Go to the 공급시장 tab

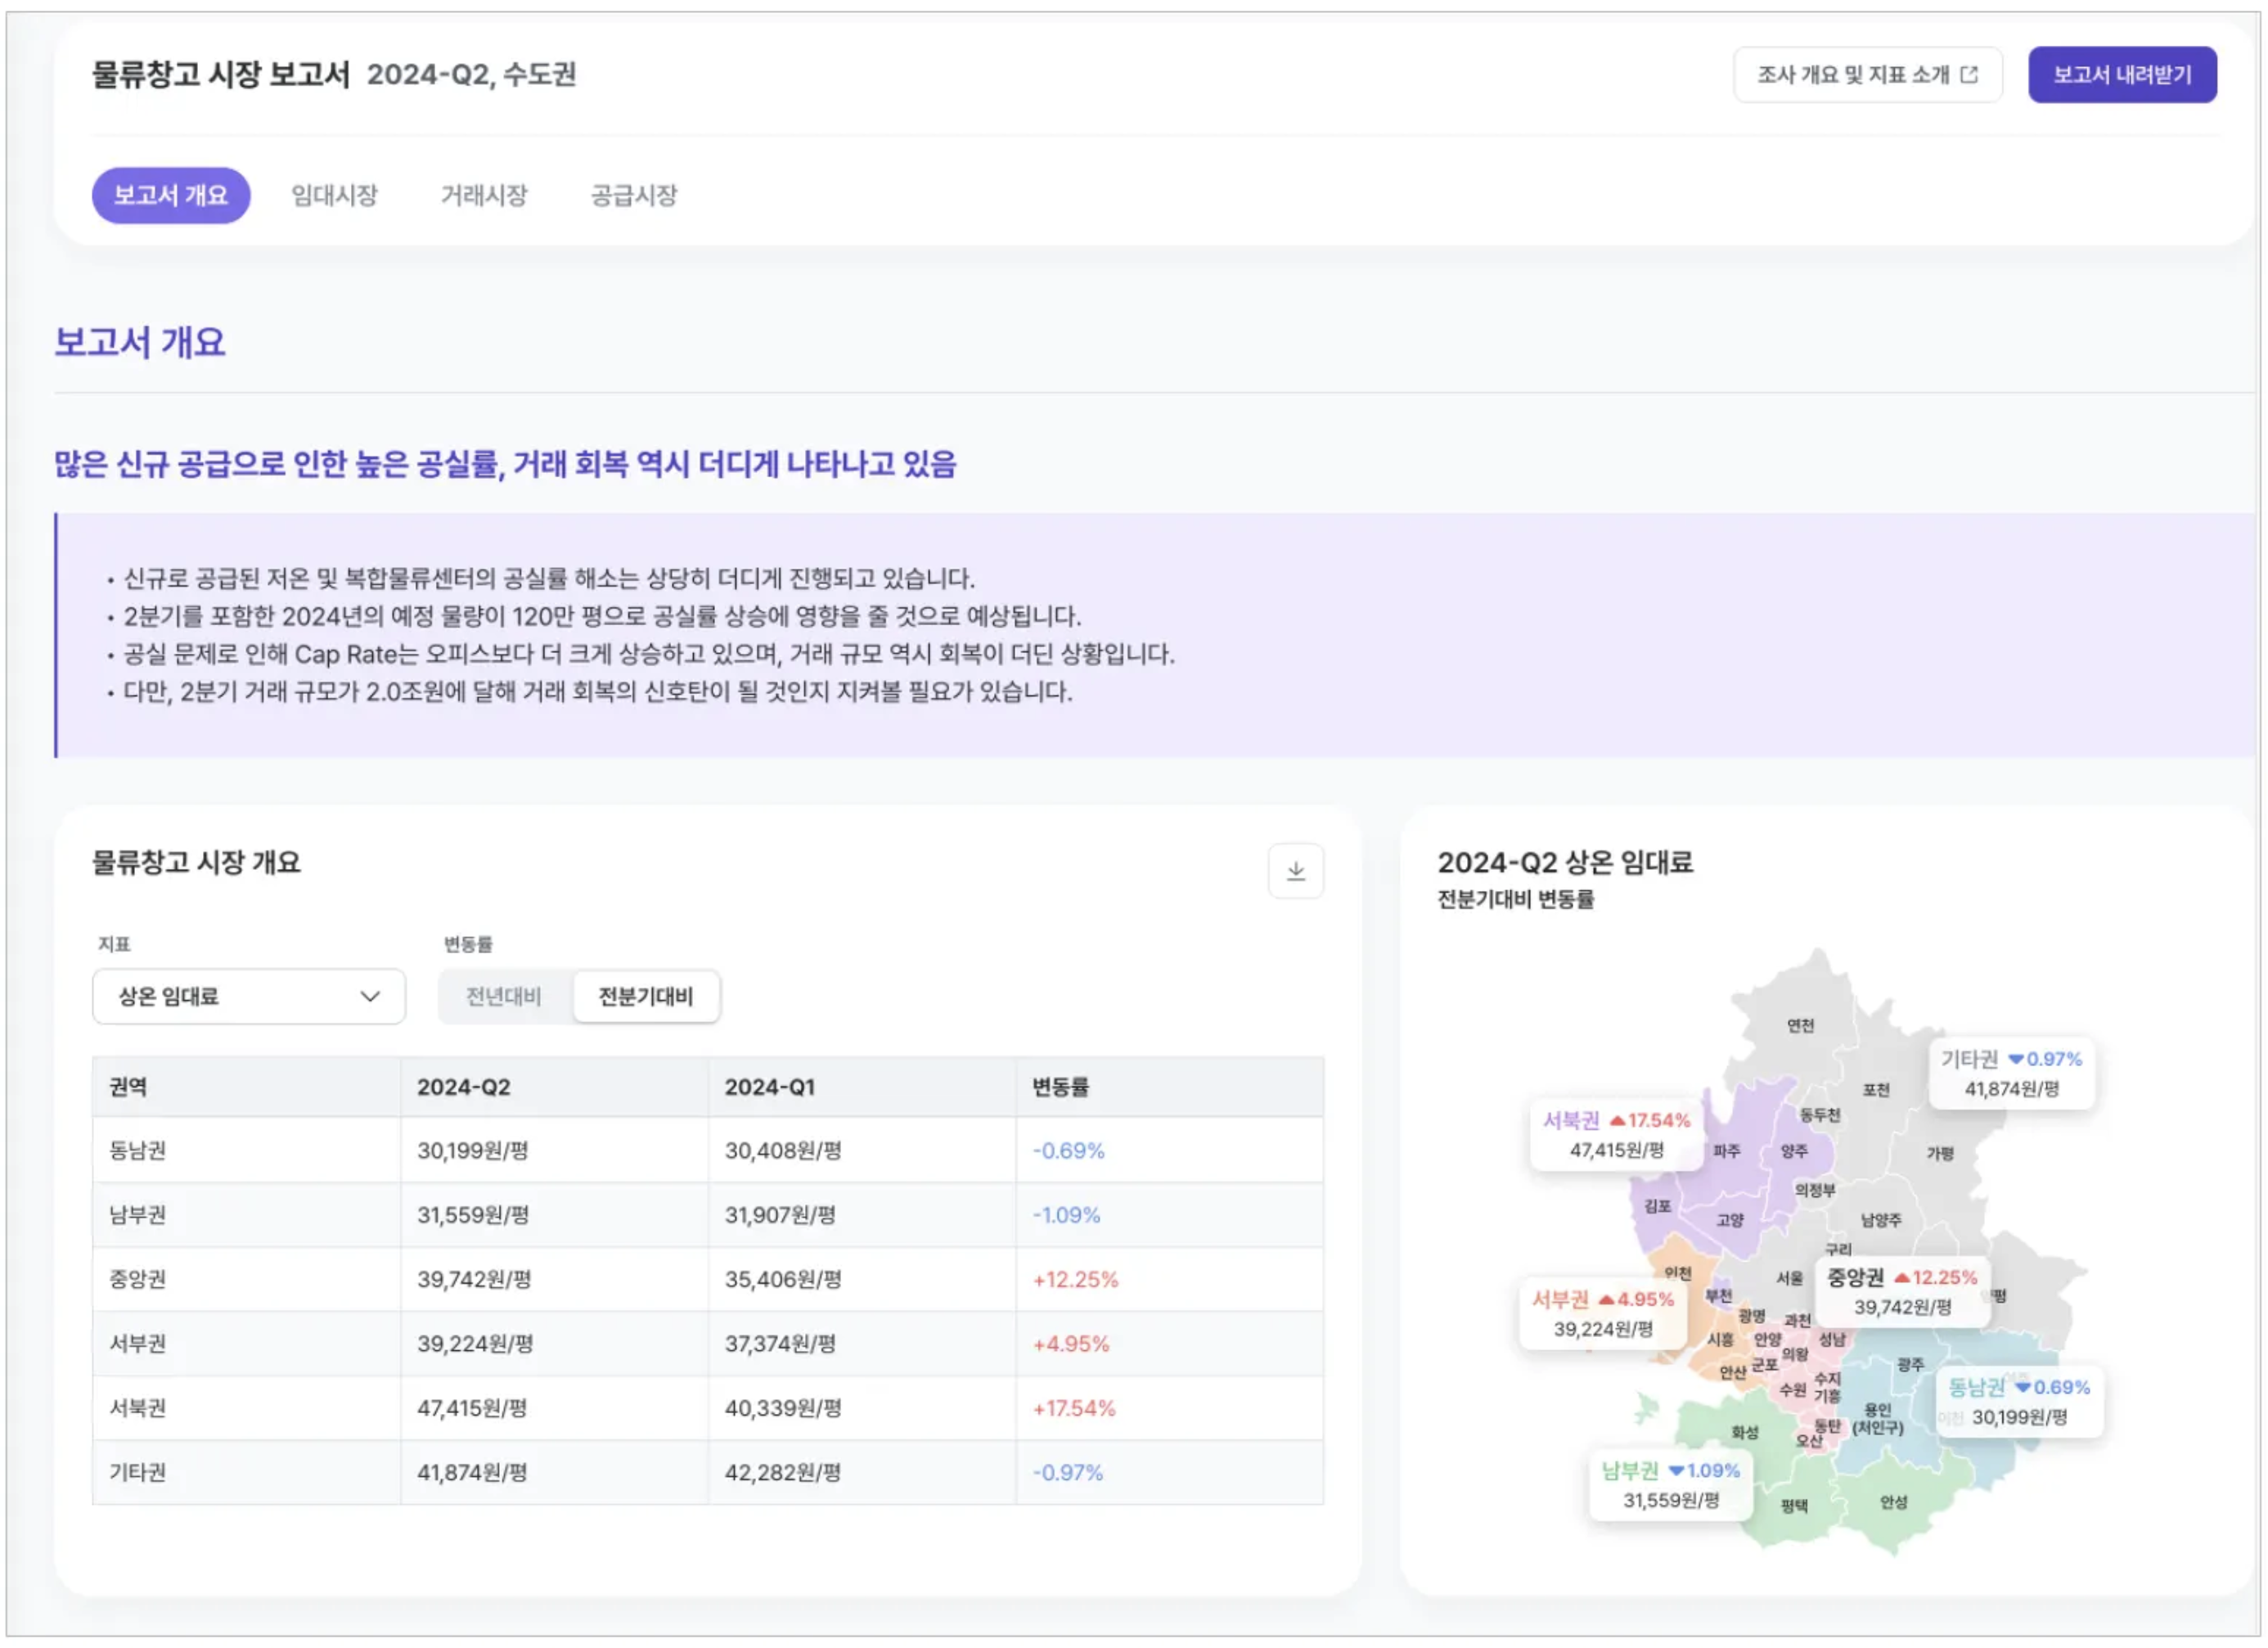pyautogui.click(x=634, y=196)
